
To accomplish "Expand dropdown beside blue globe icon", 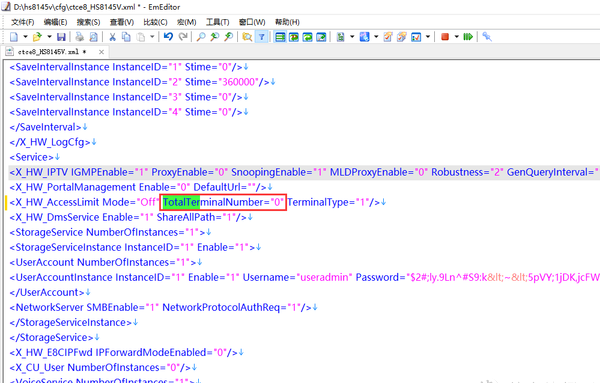I will 376,37.
